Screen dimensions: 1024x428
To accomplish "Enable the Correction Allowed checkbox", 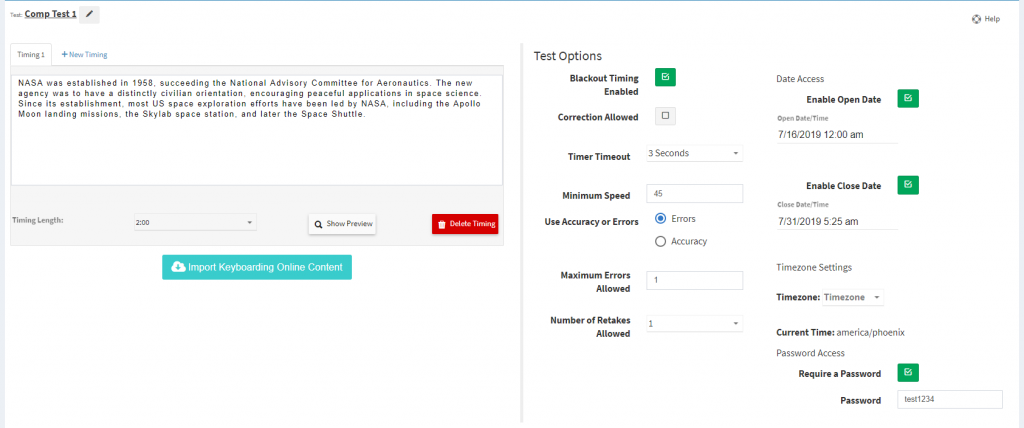I will pos(665,116).
